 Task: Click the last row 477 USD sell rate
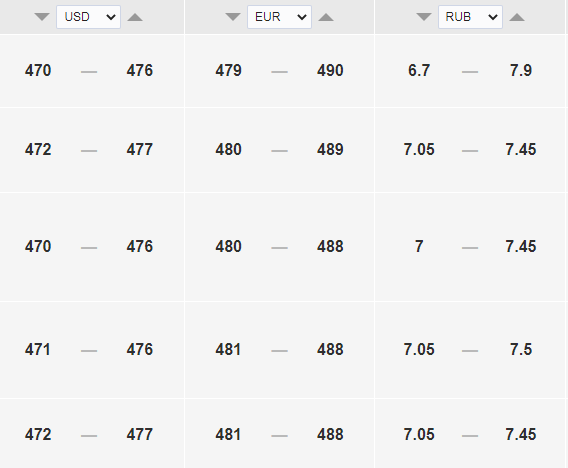(140, 434)
